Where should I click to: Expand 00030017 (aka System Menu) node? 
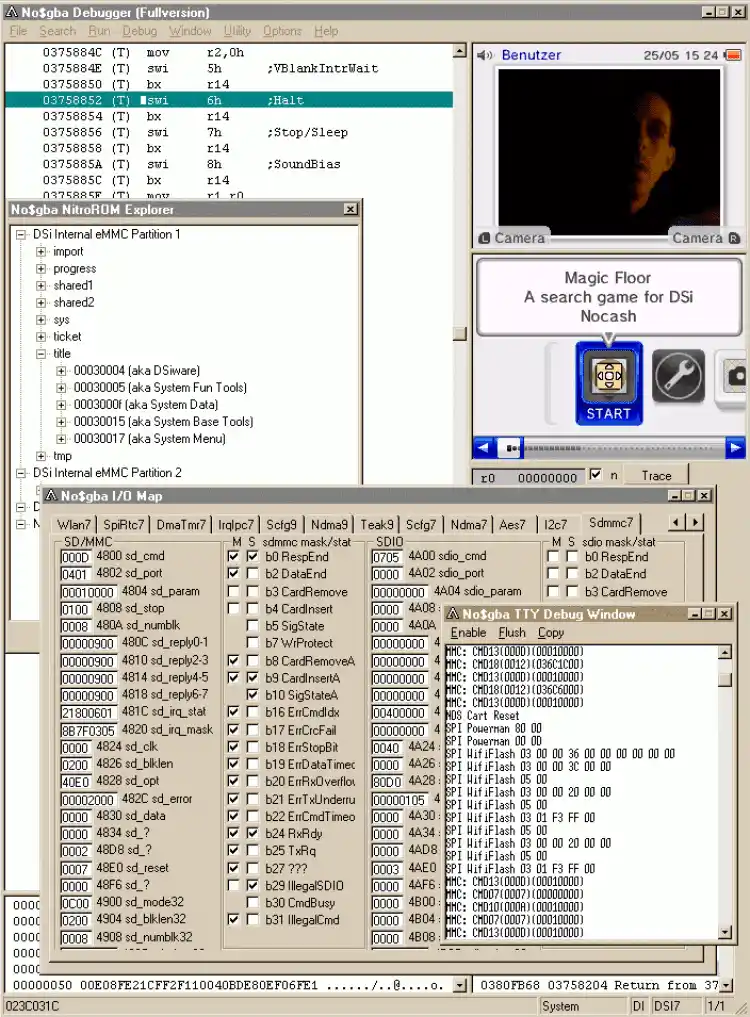pyautogui.click(x=61, y=439)
